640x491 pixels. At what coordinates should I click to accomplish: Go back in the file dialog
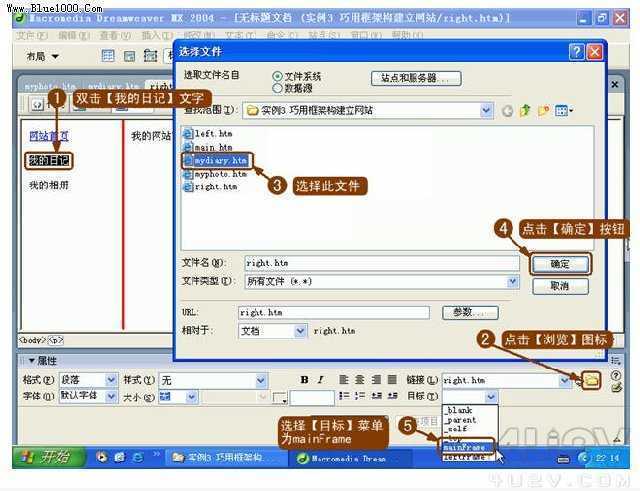coord(507,111)
